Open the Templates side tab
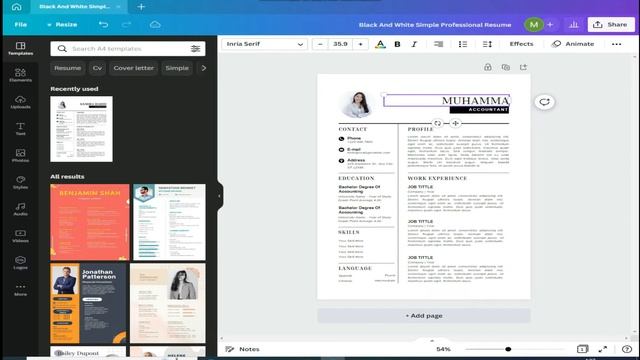The width and height of the screenshot is (640, 360). tap(20, 48)
